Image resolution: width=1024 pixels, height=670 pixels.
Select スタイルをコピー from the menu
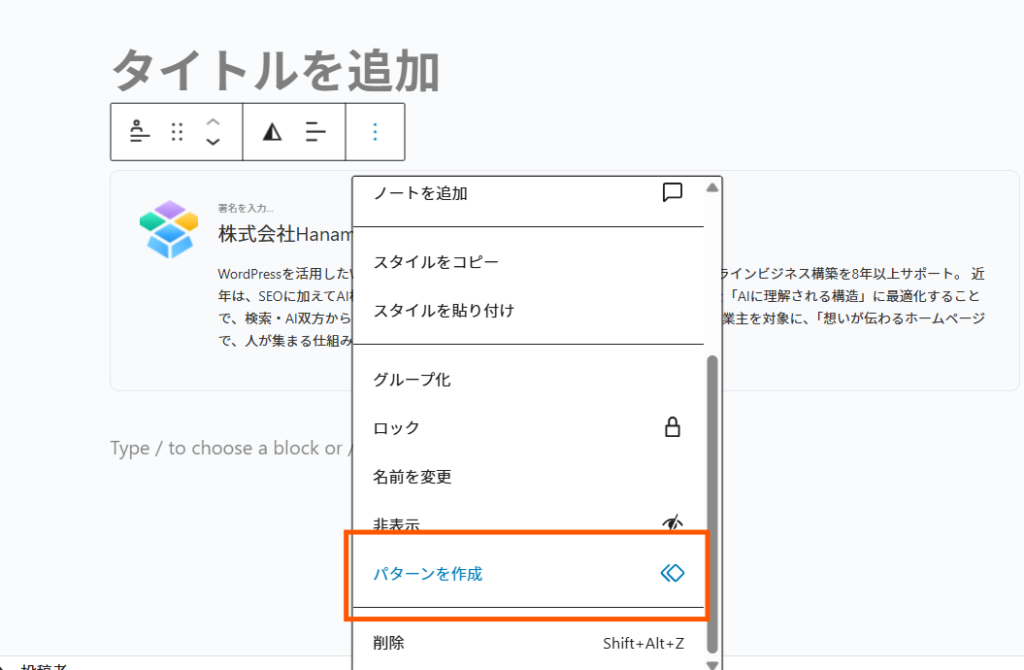pyautogui.click(x=436, y=262)
